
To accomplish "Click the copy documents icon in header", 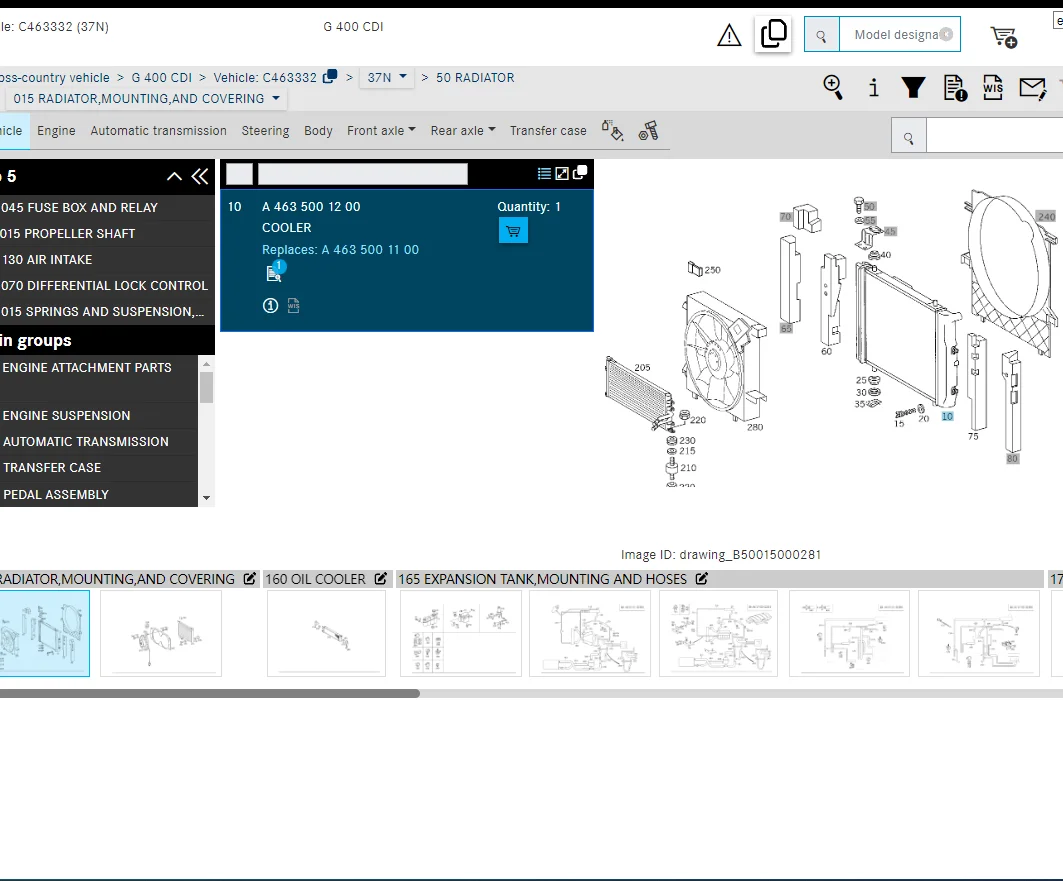I will click(773, 34).
